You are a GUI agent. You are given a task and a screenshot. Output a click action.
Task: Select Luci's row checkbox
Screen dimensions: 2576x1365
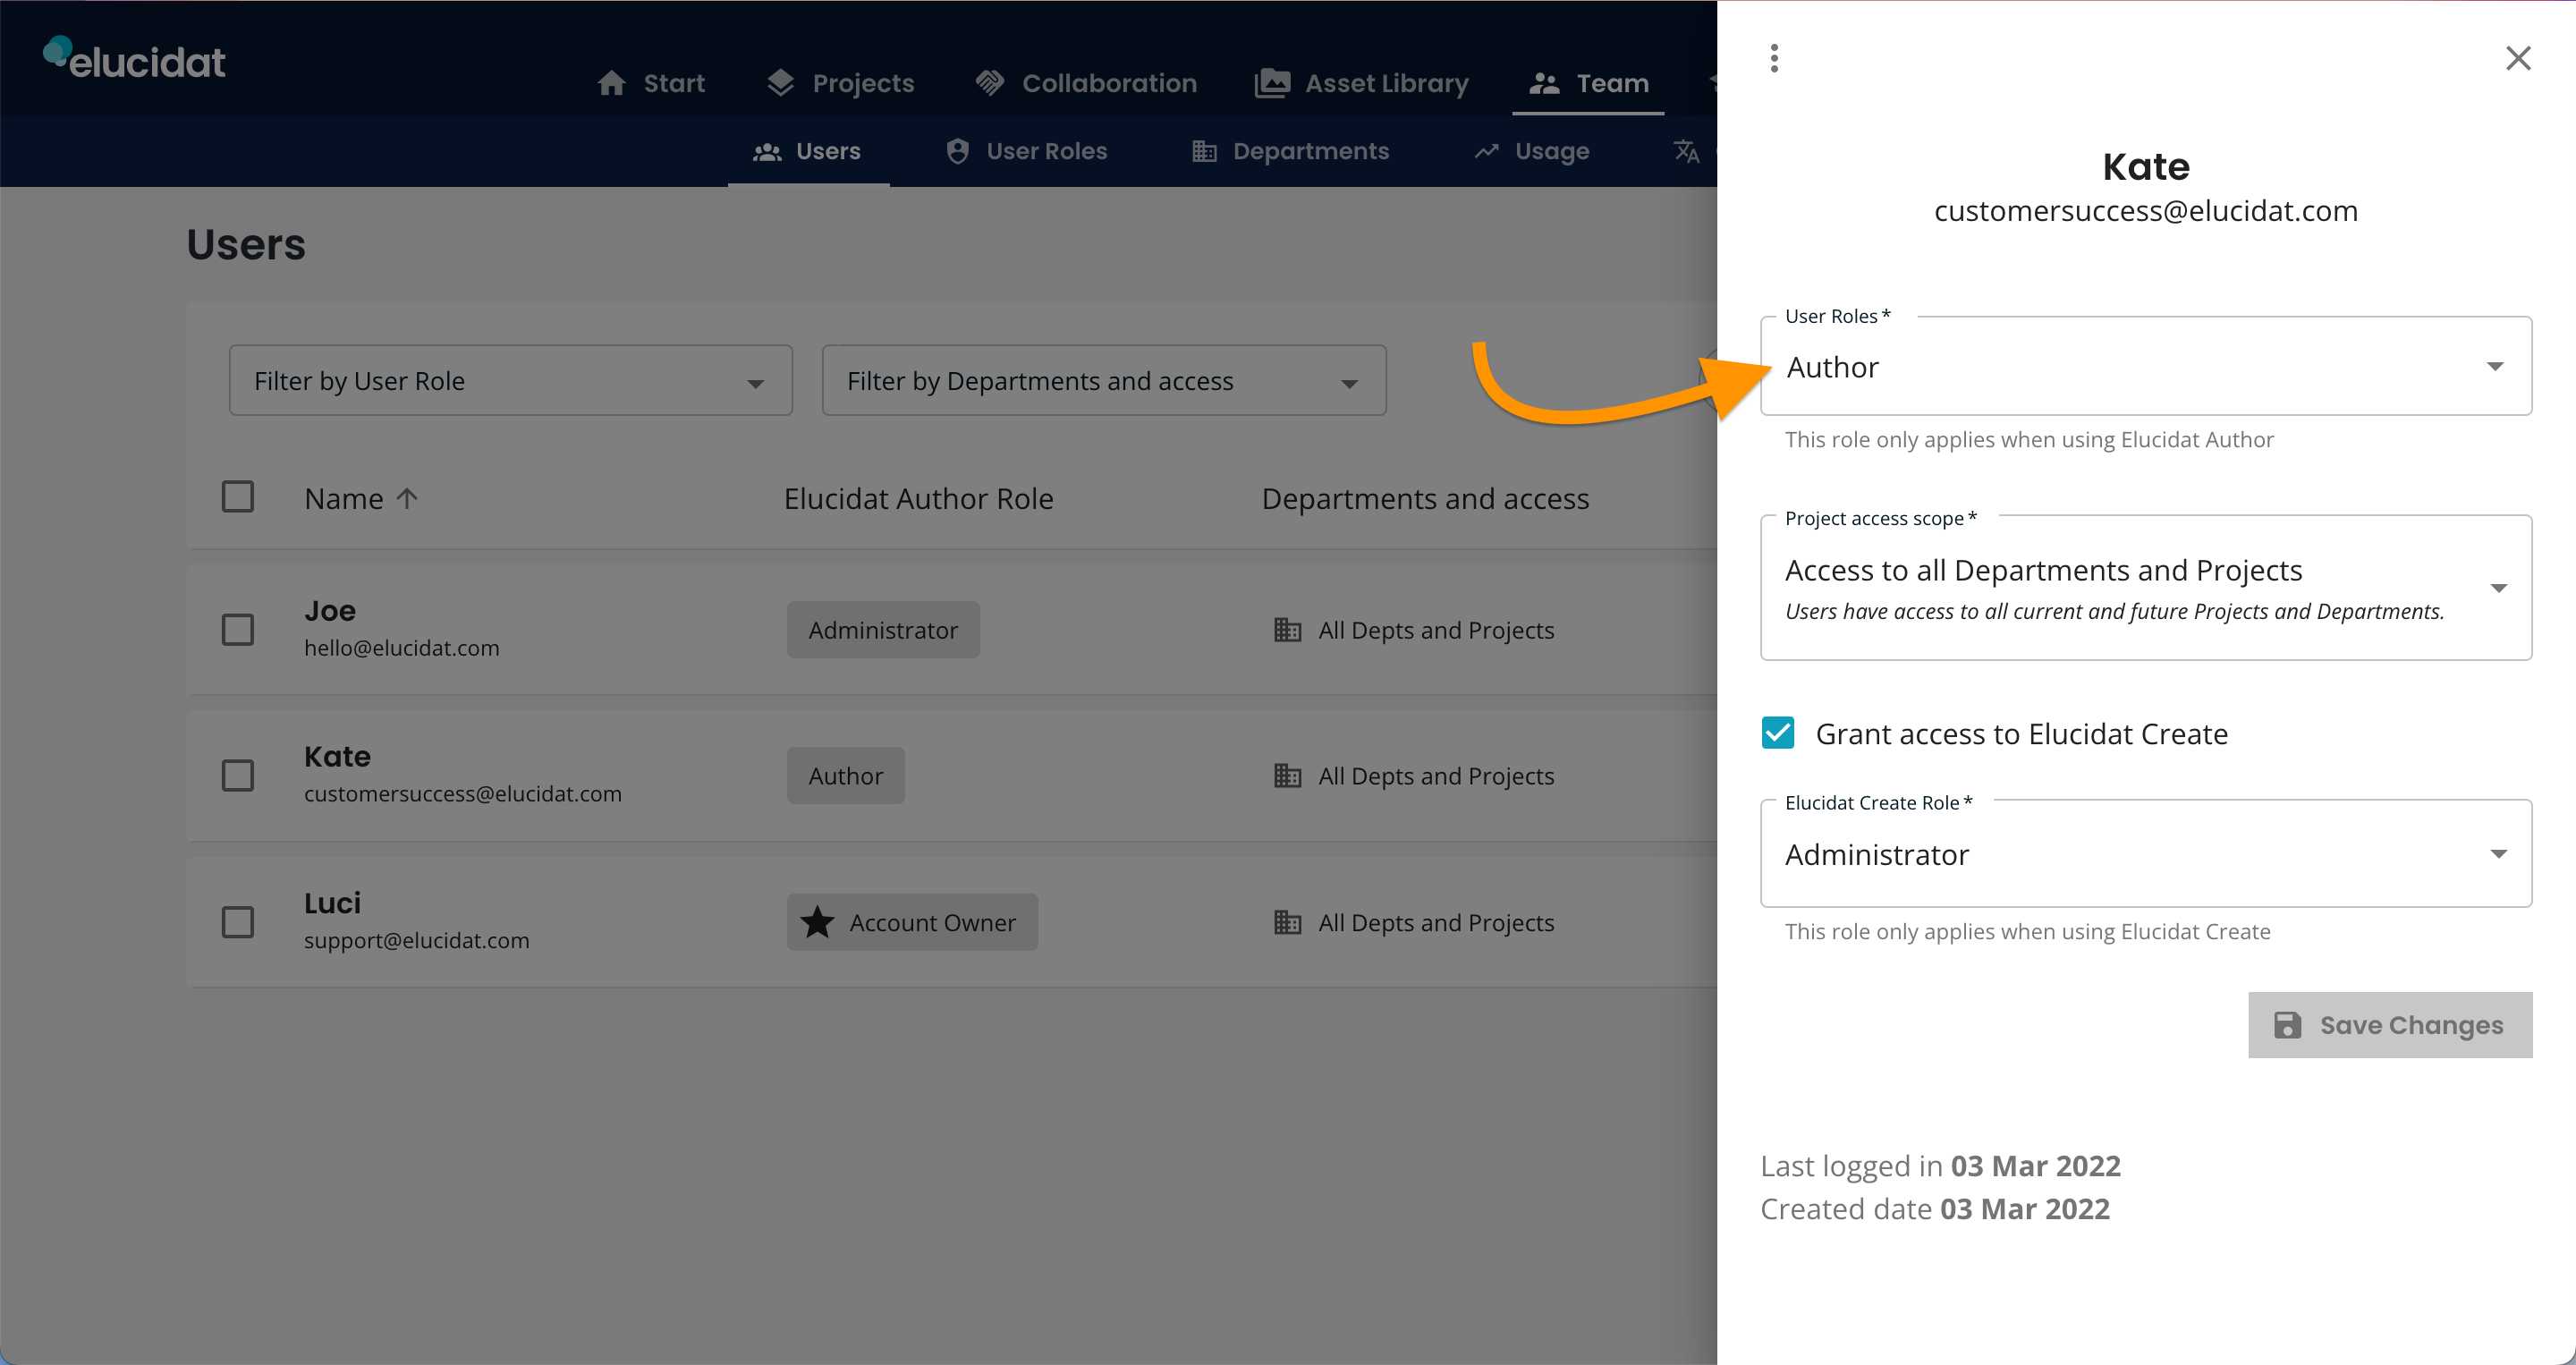(238, 922)
